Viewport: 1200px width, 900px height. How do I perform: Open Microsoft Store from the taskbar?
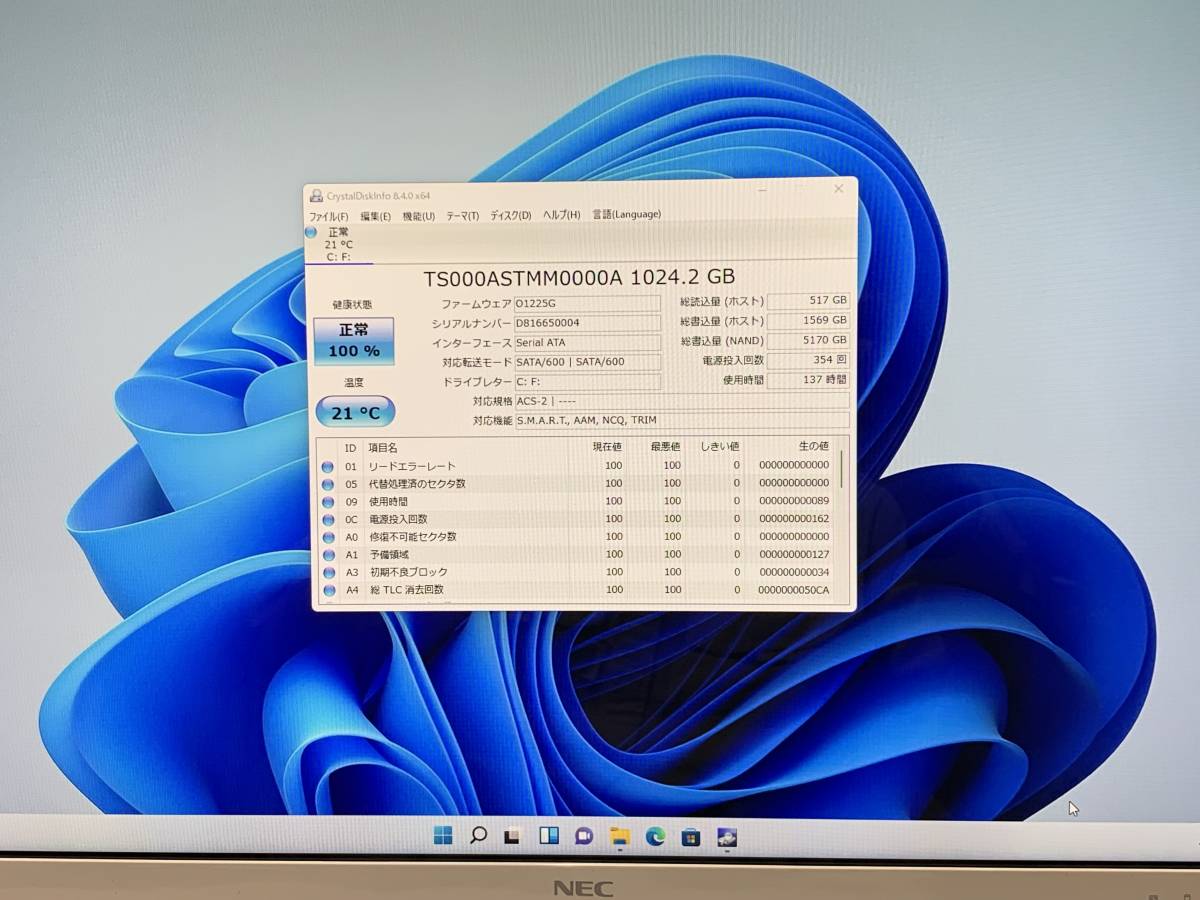690,837
